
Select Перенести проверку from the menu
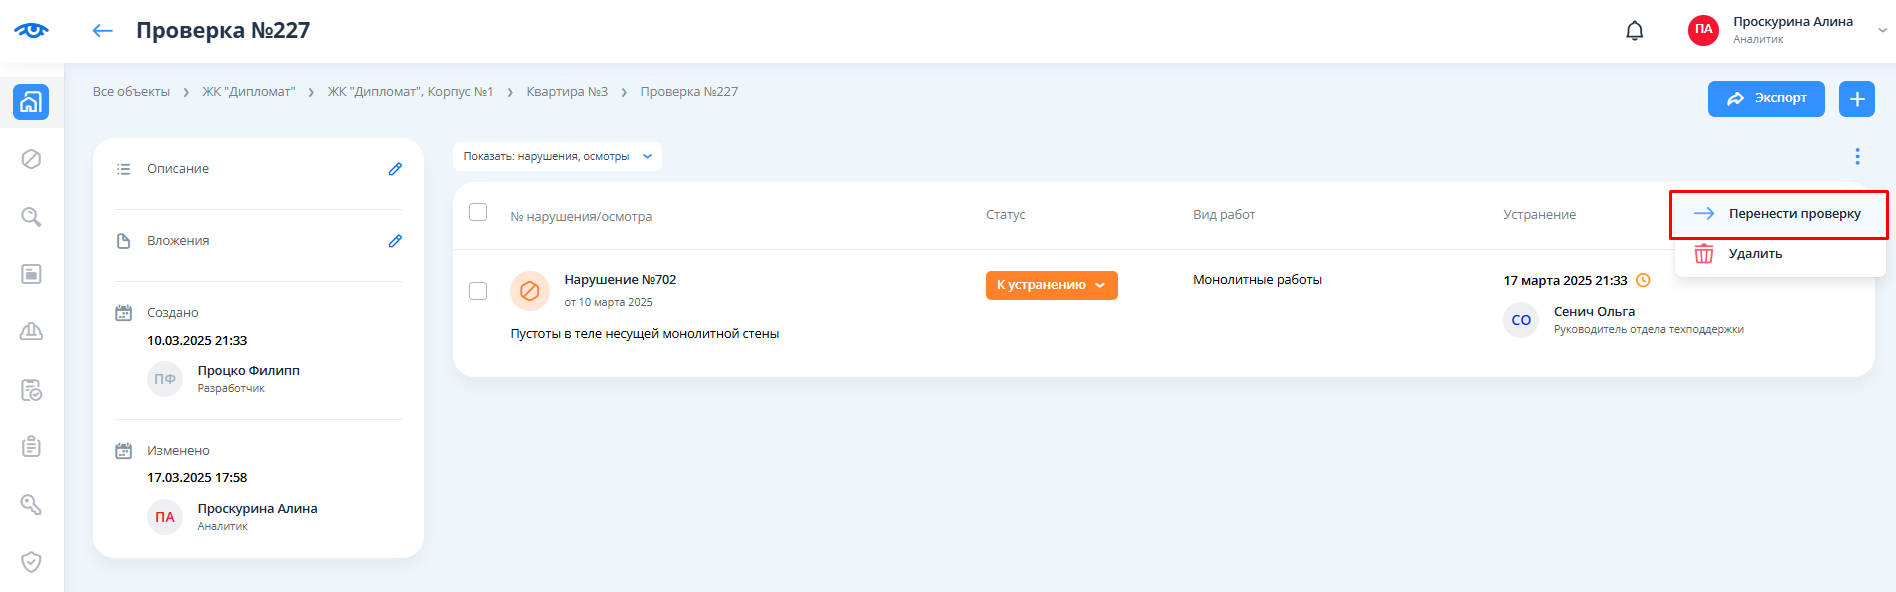tap(1779, 214)
